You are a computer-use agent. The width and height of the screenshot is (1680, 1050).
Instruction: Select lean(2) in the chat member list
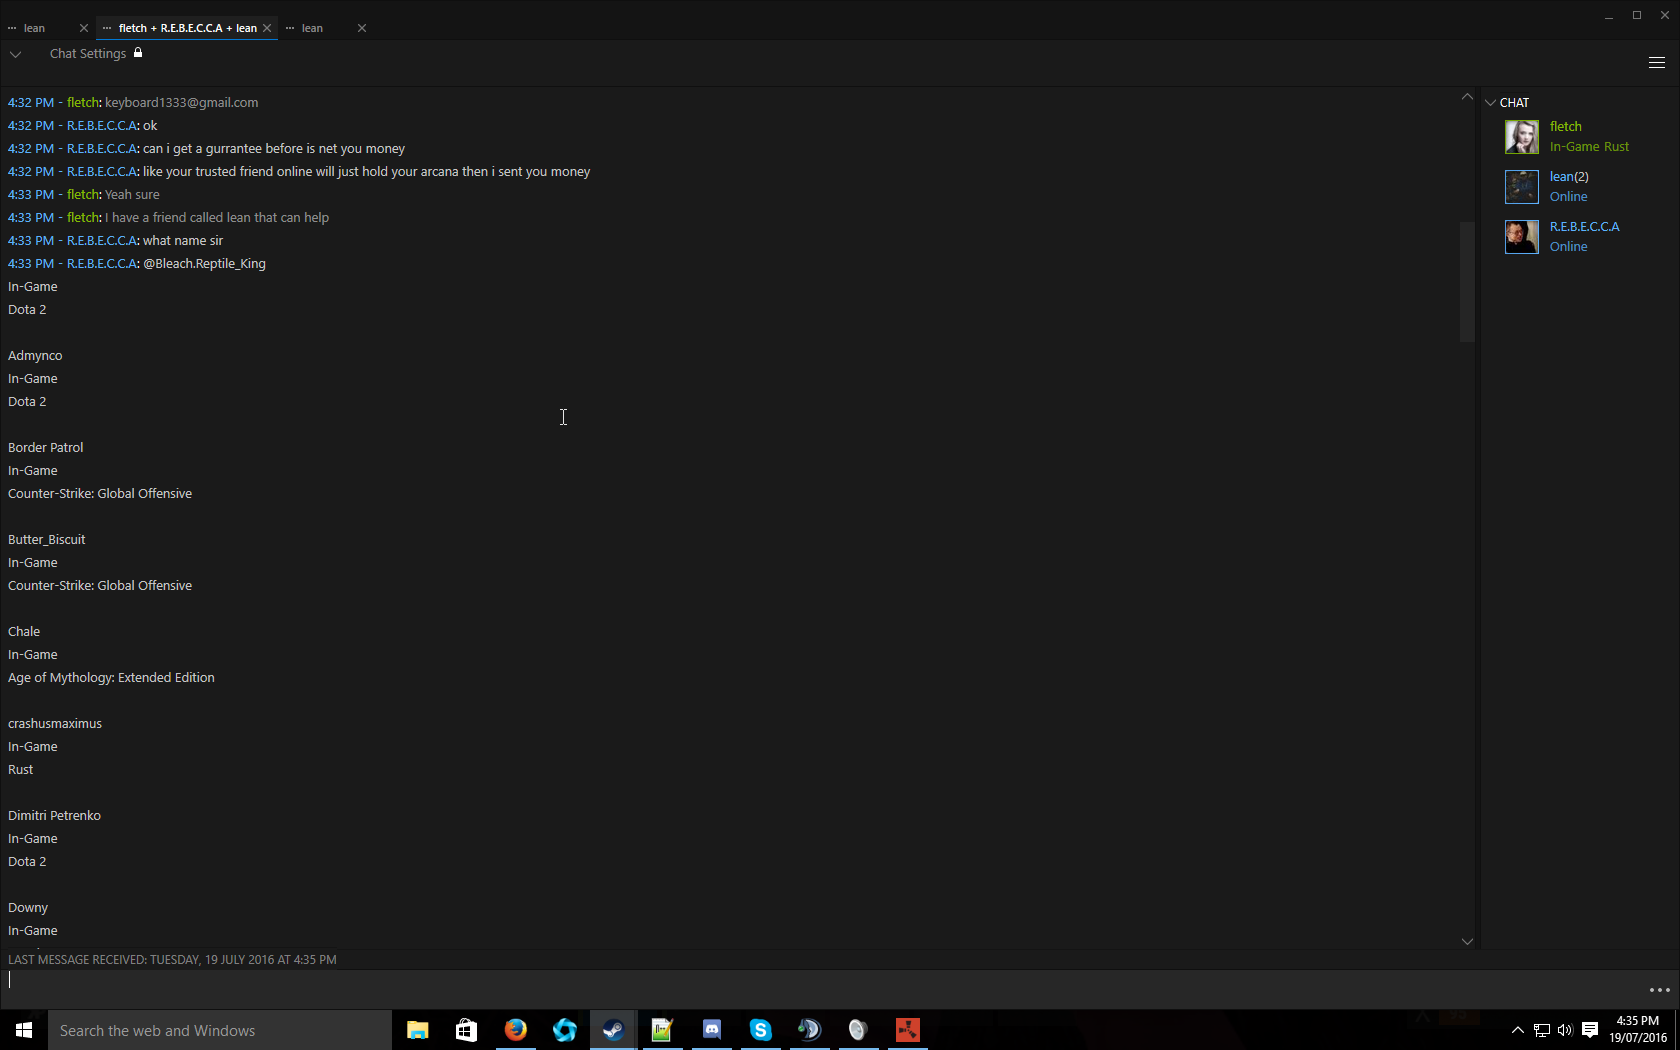1568,177
